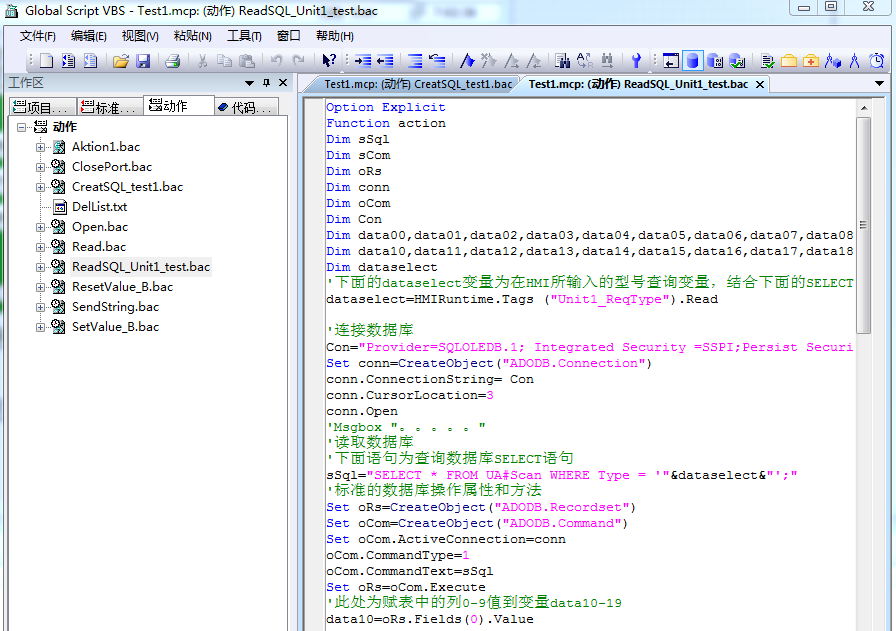Close the 工作区 workspace panel
Screen dimensions: 896x631
tap(283, 83)
